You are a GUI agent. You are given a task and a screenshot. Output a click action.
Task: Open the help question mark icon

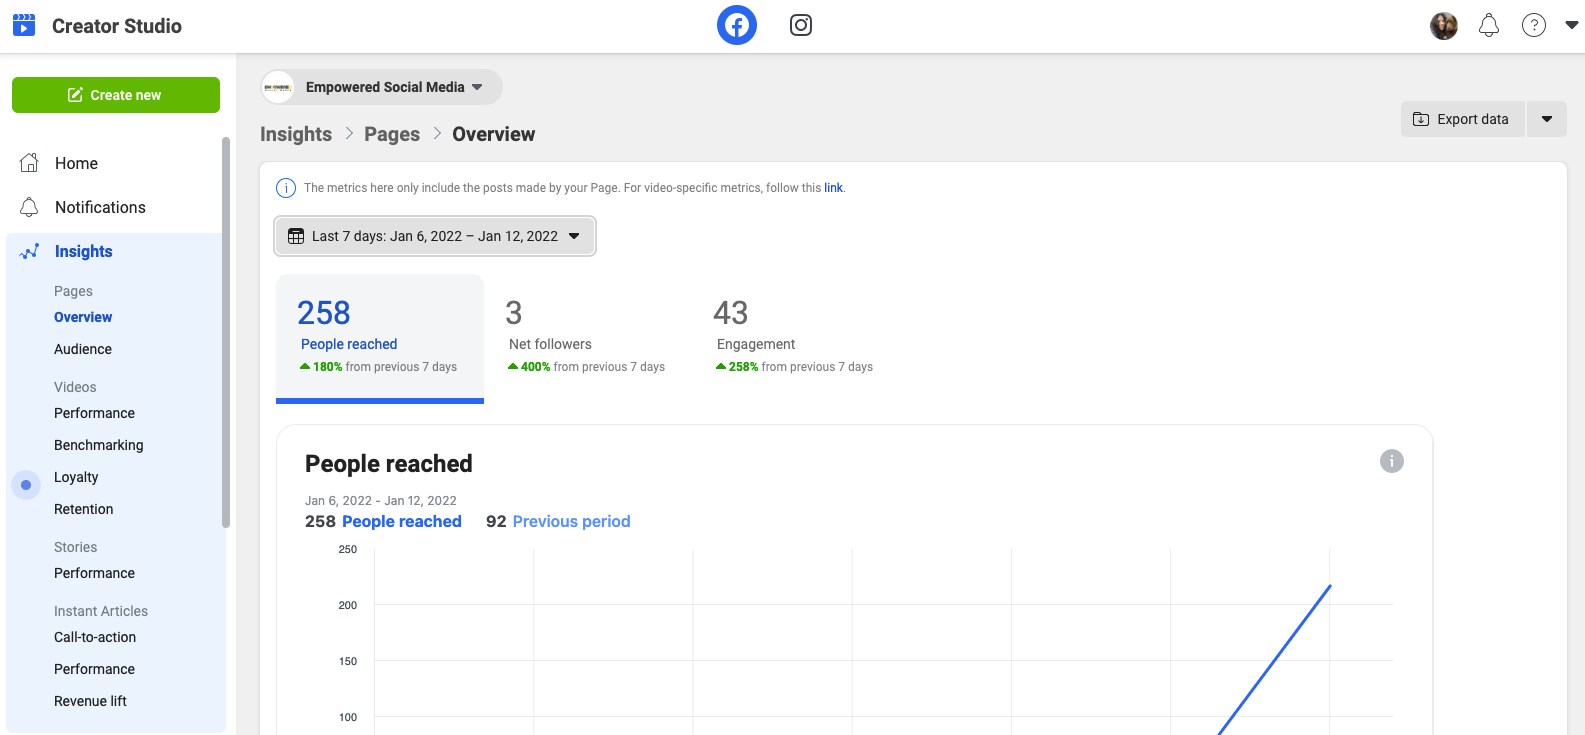[1534, 26]
